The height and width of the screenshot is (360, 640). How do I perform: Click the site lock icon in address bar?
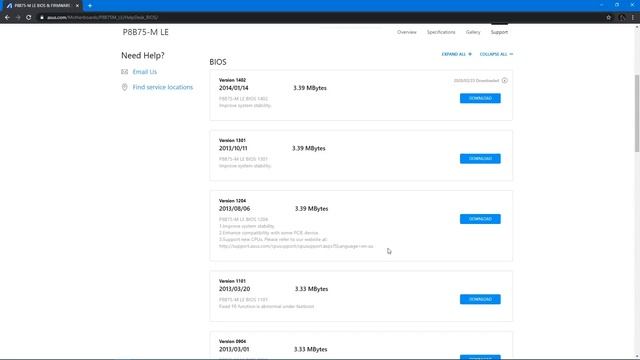coord(42,18)
